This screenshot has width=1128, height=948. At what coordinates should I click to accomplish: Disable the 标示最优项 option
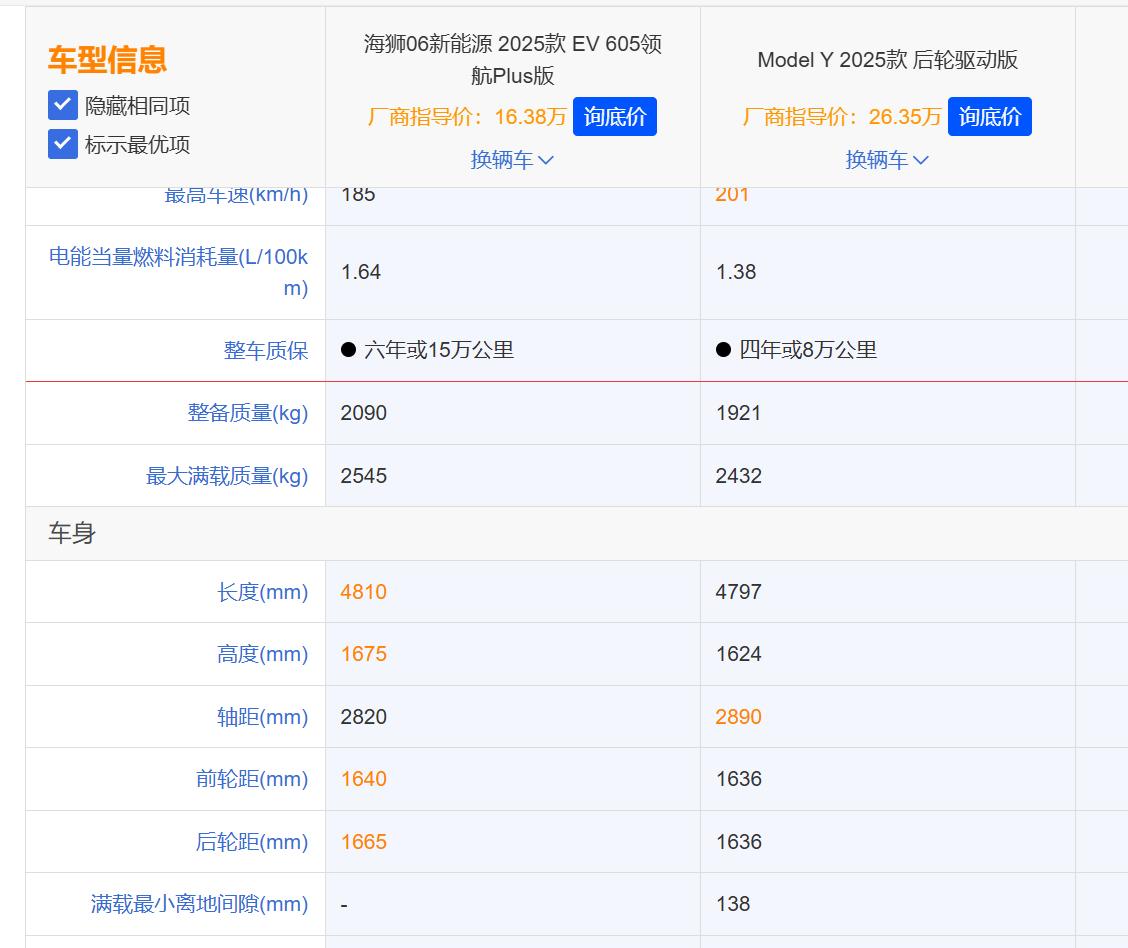point(62,144)
